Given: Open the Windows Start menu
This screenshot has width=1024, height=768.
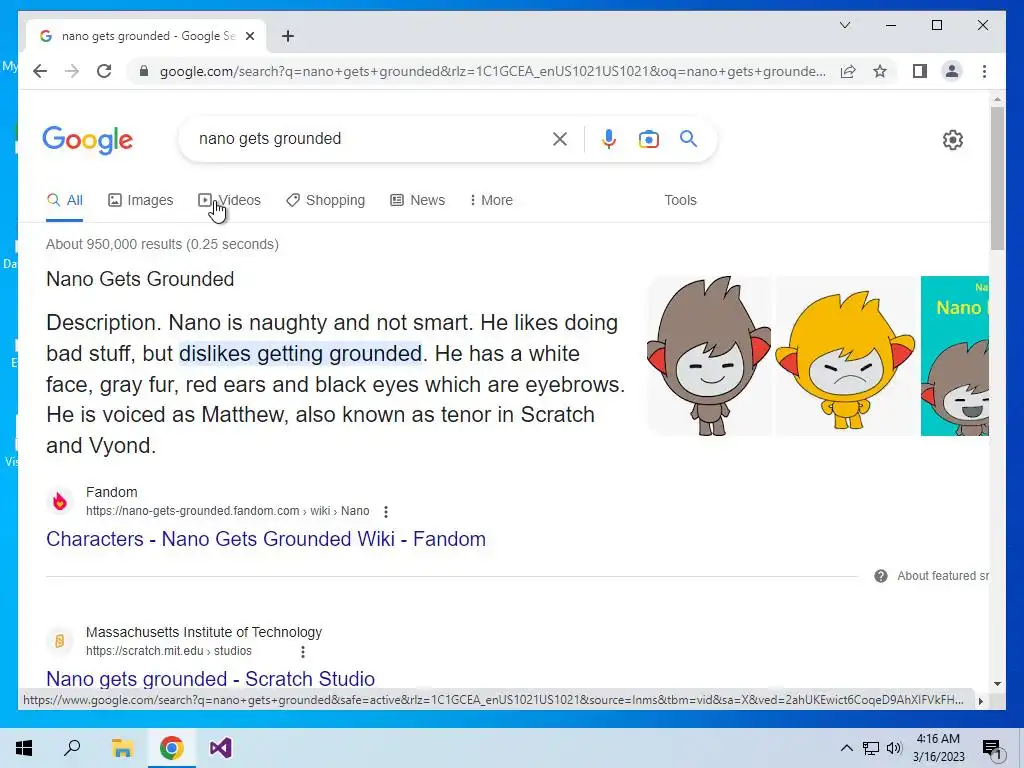Looking at the screenshot, I should 24,748.
